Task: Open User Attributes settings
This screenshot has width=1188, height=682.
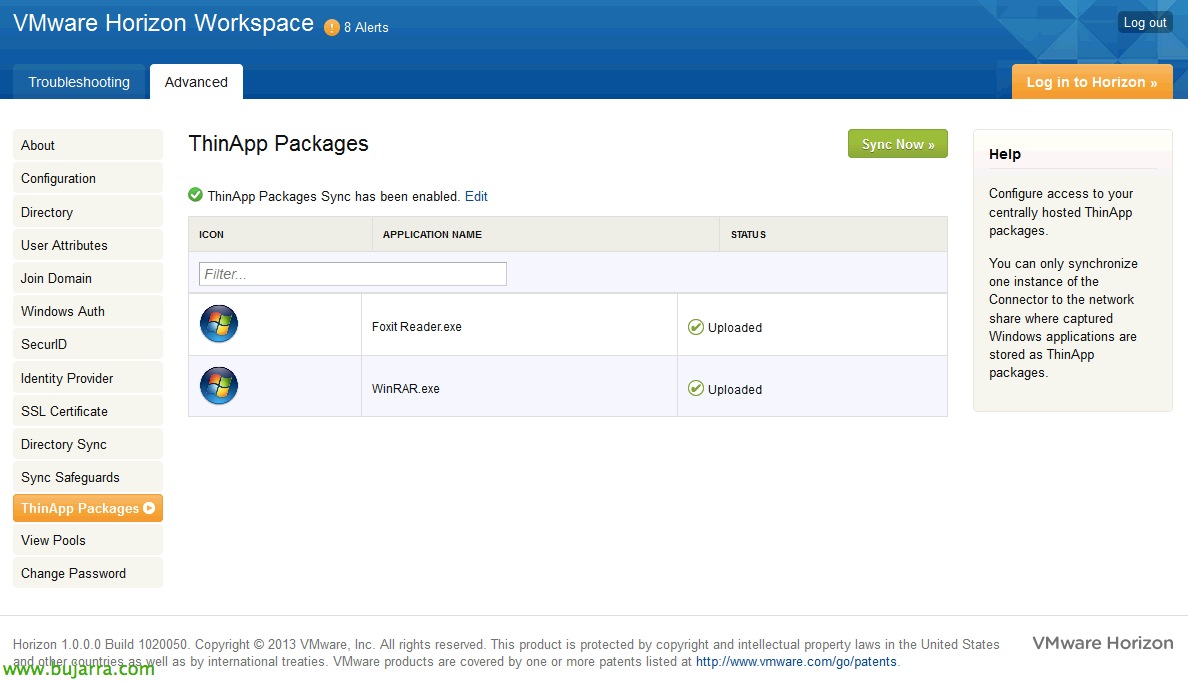Action: click(x=88, y=245)
